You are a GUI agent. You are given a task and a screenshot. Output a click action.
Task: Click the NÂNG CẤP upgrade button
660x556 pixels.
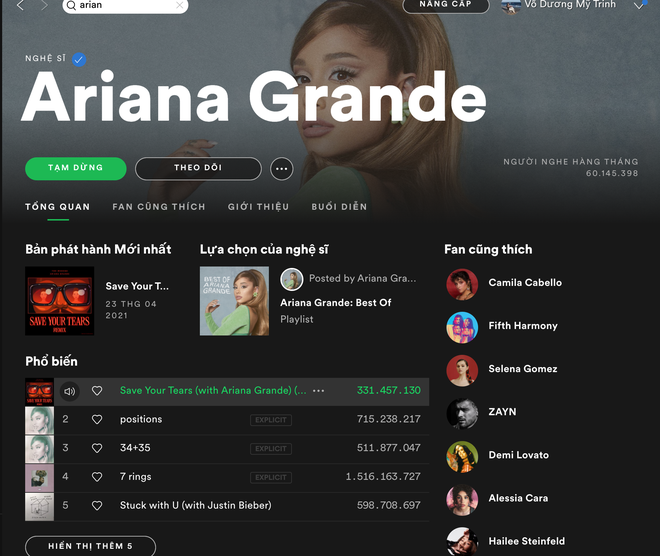click(x=446, y=5)
